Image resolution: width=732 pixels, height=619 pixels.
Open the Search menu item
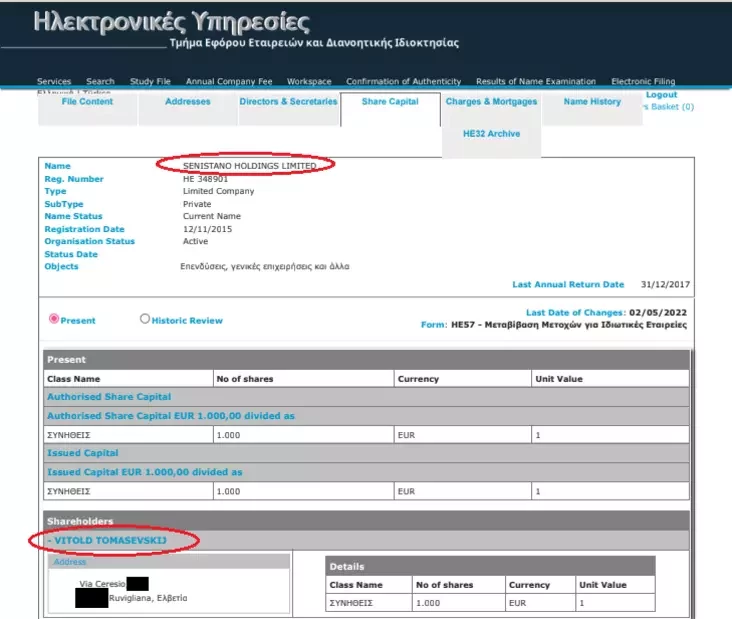pyautogui.click(x=100, y=81)
